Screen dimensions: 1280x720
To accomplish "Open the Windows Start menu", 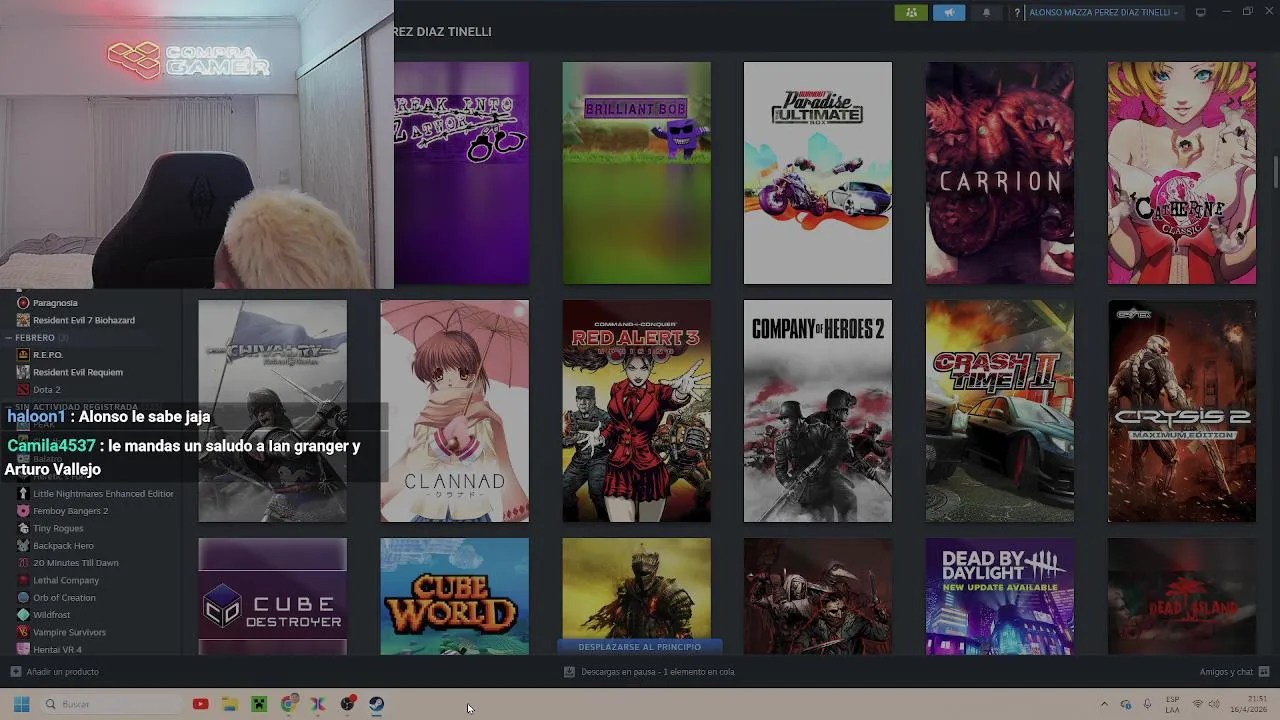I will (x=21, y=704).
